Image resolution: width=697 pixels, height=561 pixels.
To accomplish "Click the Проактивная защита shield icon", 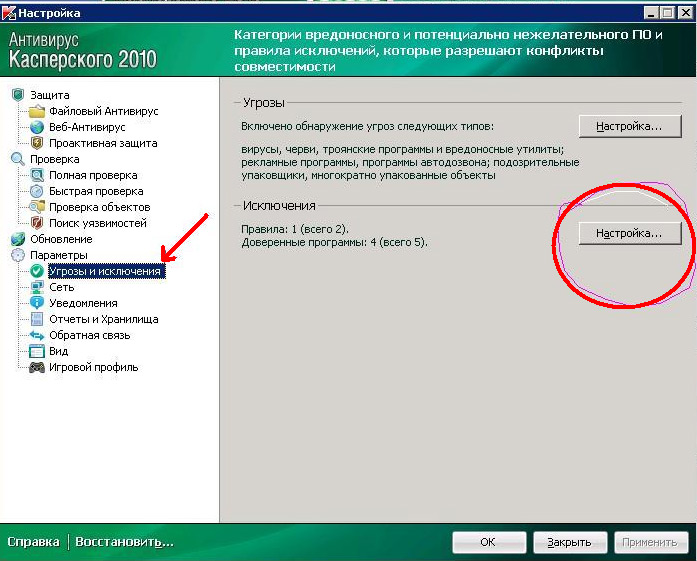I will [37, 143].
